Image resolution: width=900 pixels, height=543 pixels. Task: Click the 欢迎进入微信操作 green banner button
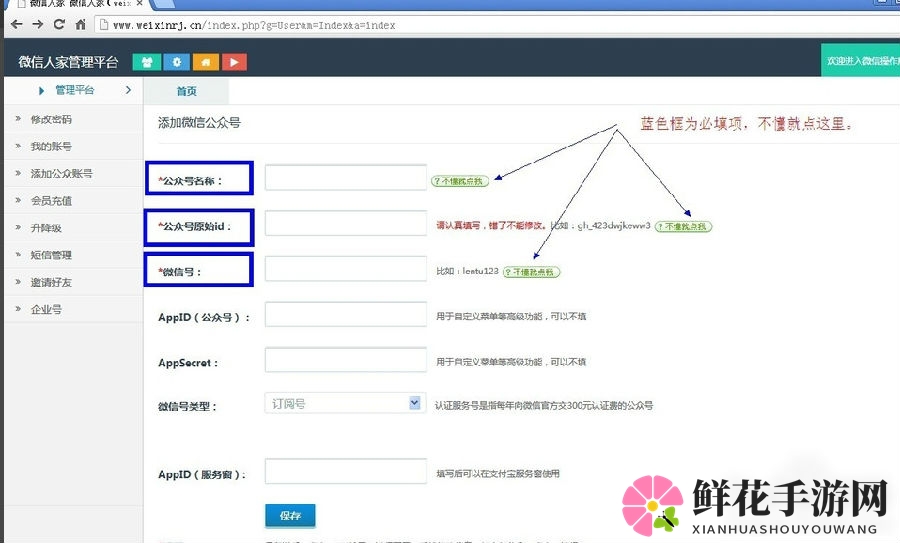pyautogui.click(x=860, y=60)
